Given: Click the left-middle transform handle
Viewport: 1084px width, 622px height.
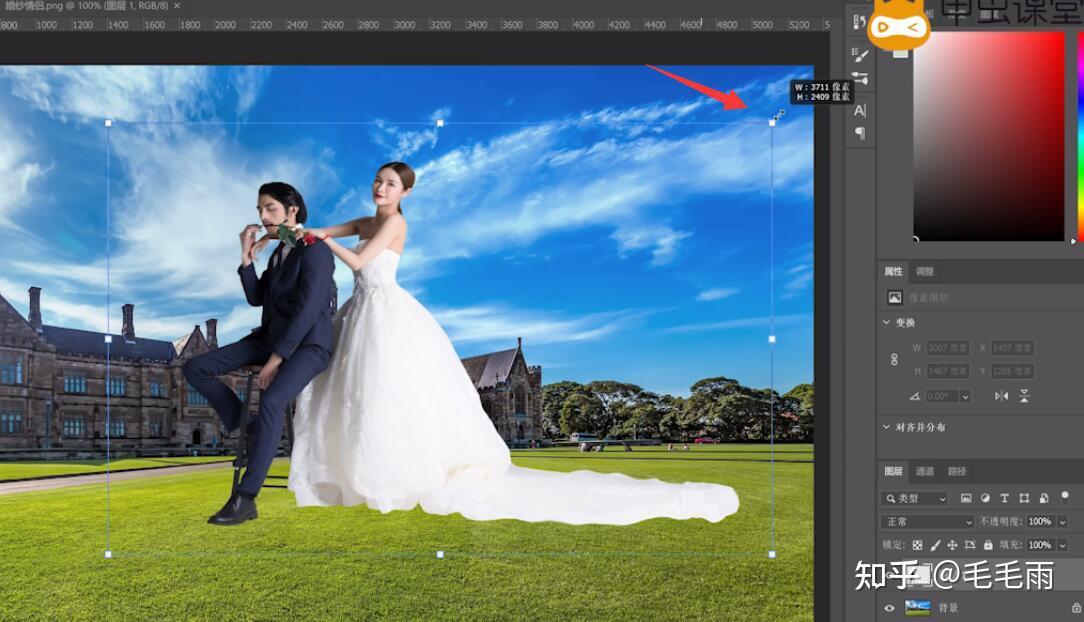Looking at the screenshot, I should [109, 339].
